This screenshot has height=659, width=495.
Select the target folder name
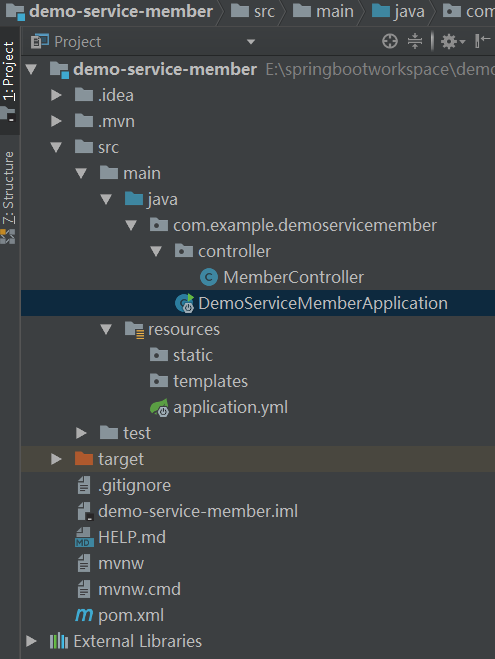point(121,460)
